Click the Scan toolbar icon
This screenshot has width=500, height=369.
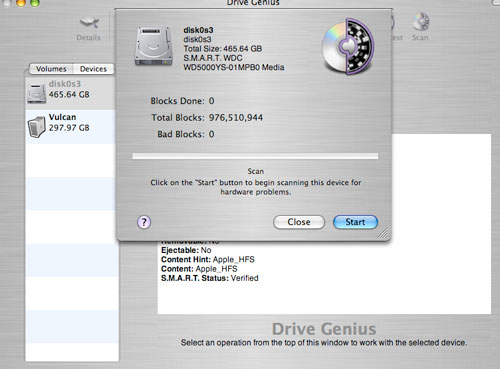click(x=420, y=27)
